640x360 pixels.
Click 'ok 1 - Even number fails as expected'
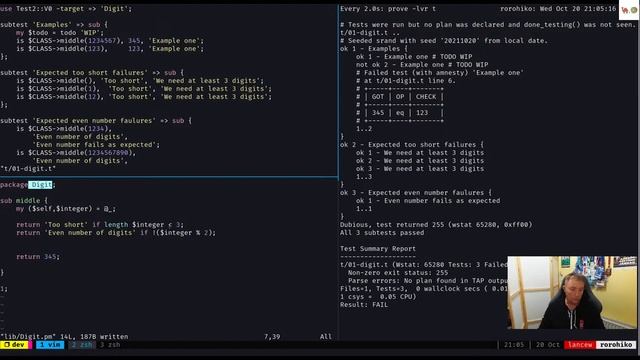tap(428, 201)
